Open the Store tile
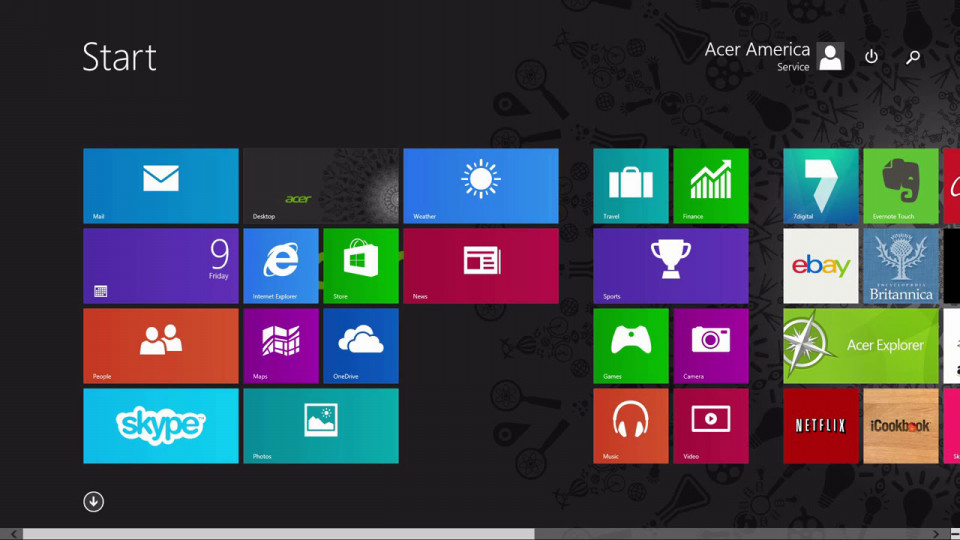960x540 pixels. point(361,266)
